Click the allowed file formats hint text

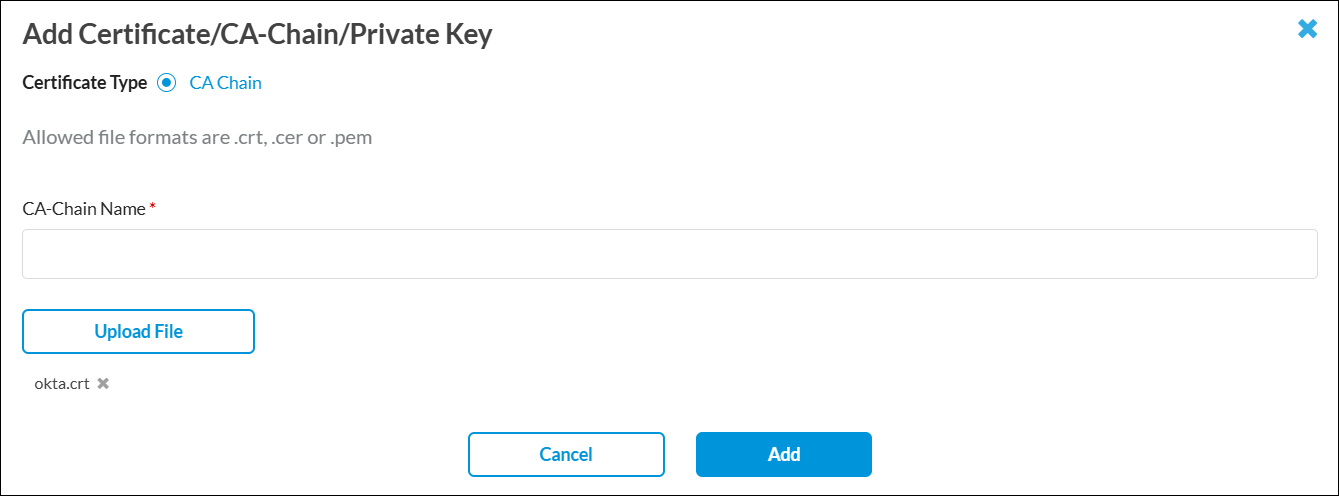(197, 137)
